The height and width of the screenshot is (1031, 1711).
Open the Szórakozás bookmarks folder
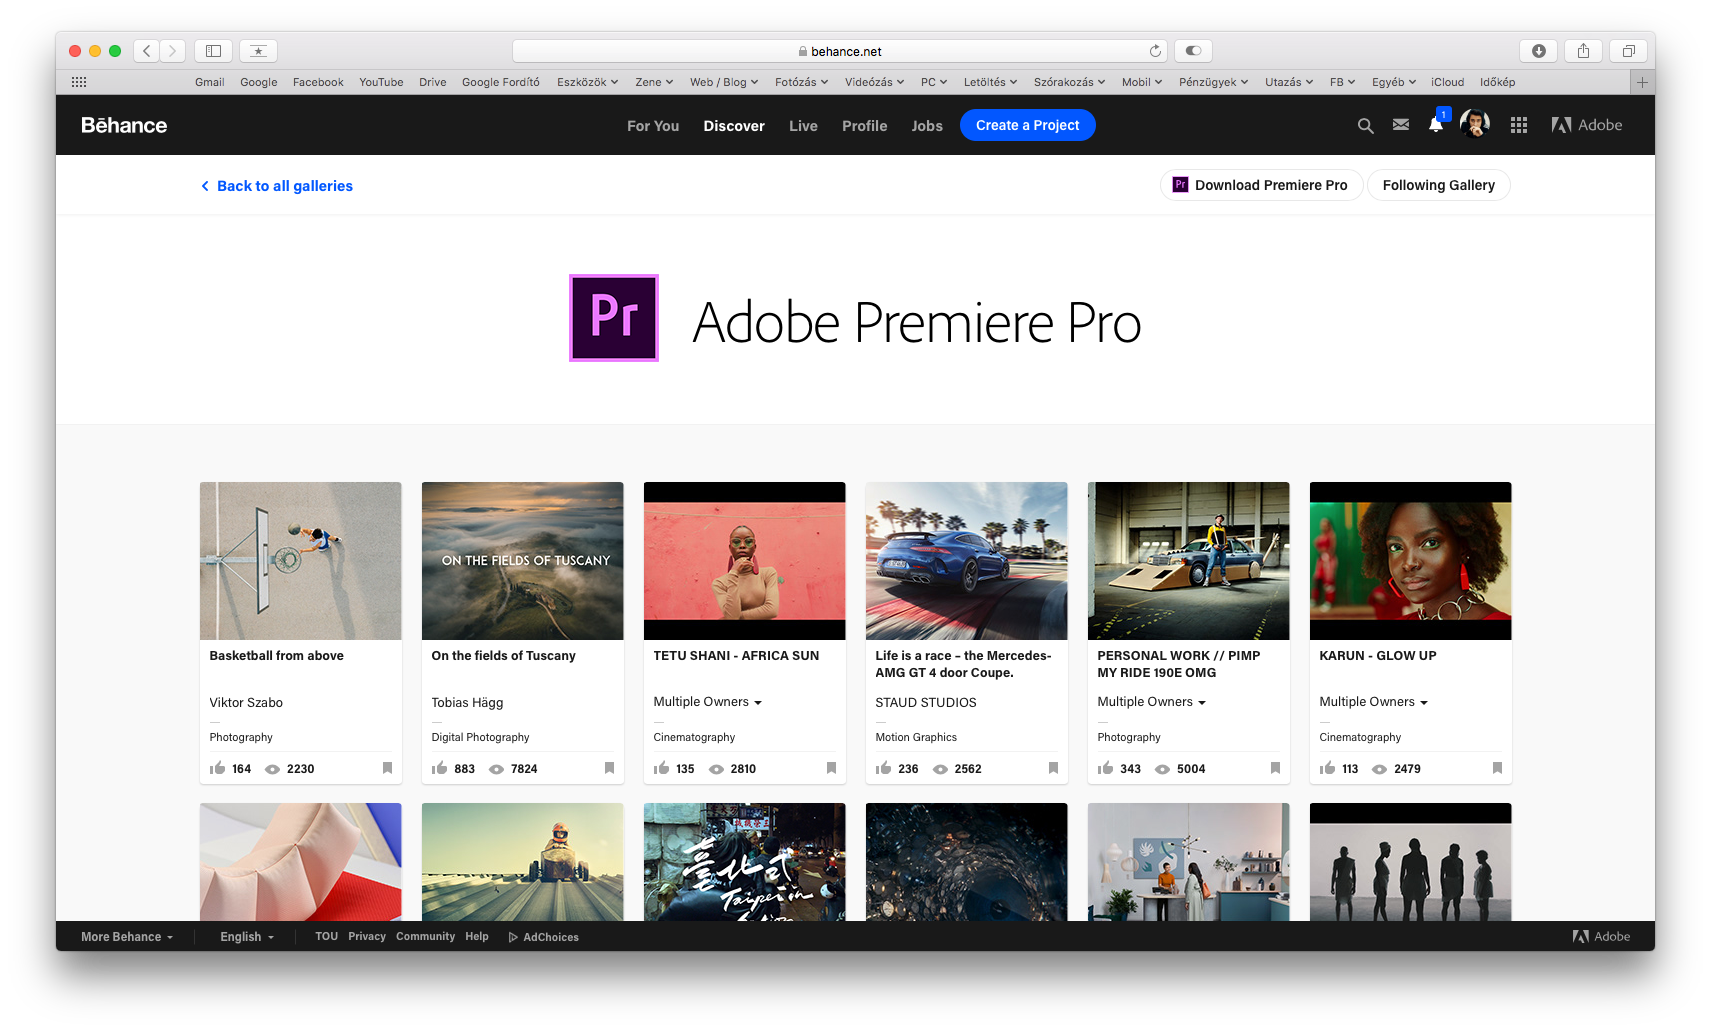coord(1069,82)
